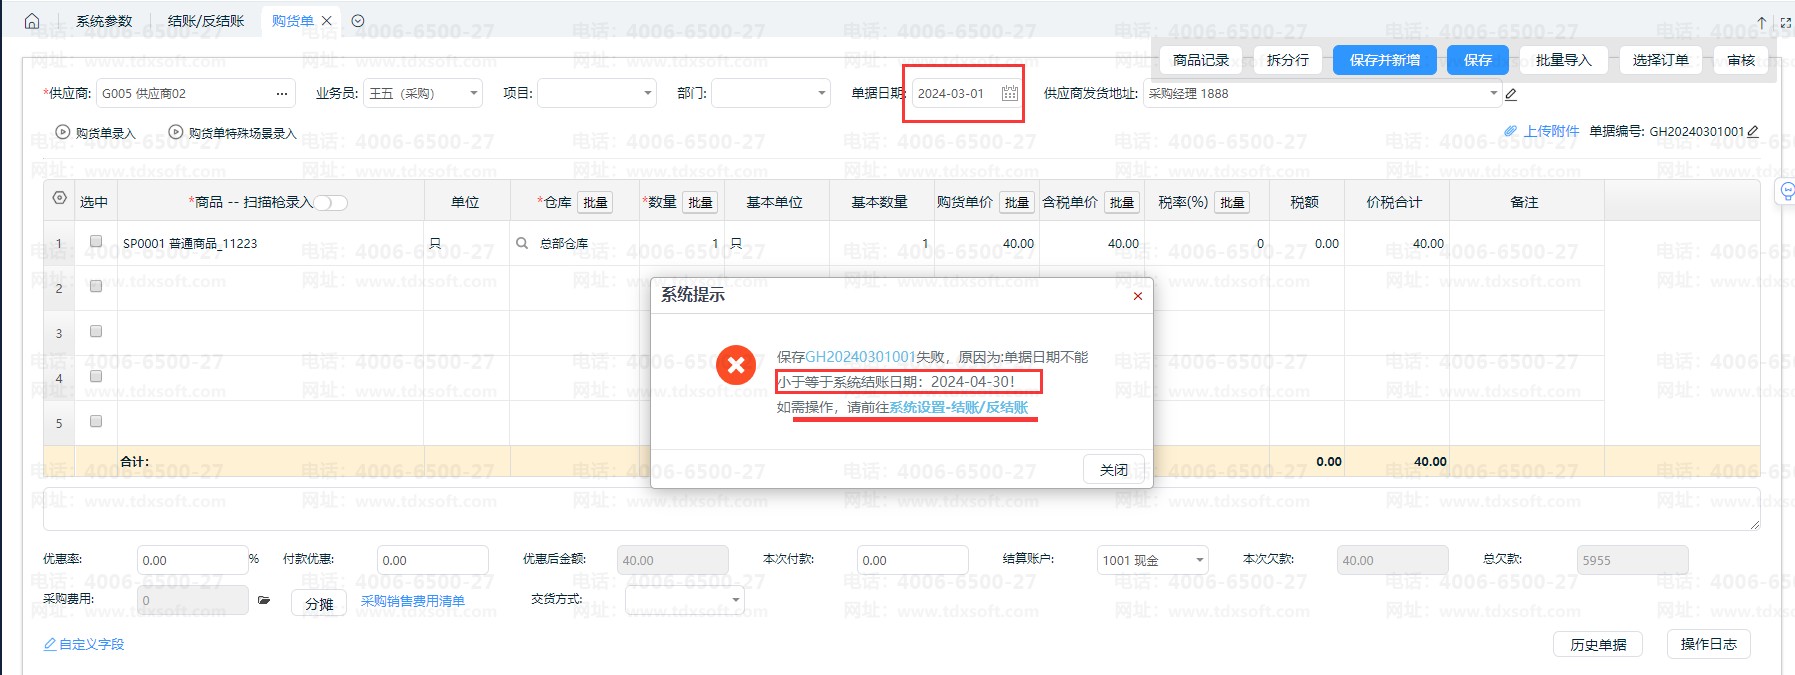Click the 优惠率 input field
Viewport: 1795px width, 675px height.
coord(192,560)
